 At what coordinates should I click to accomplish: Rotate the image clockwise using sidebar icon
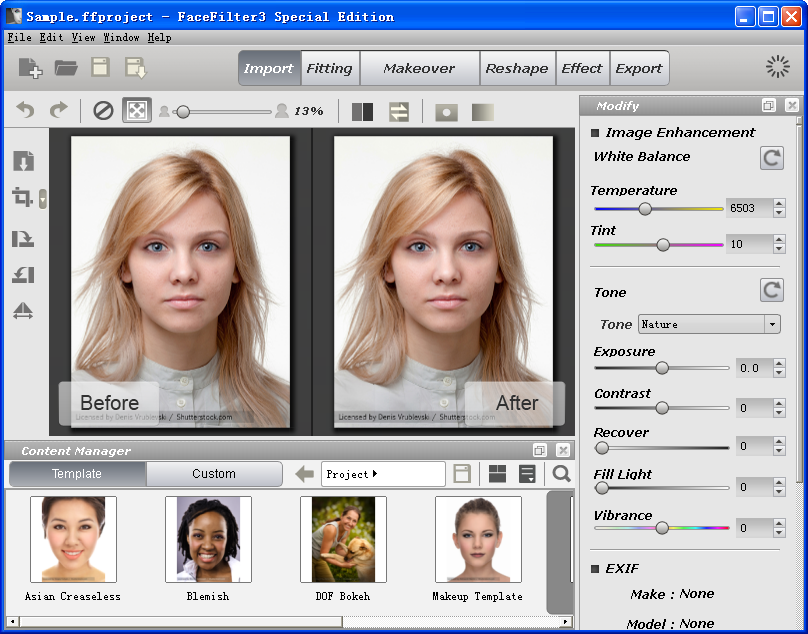[x=25, y=238]
